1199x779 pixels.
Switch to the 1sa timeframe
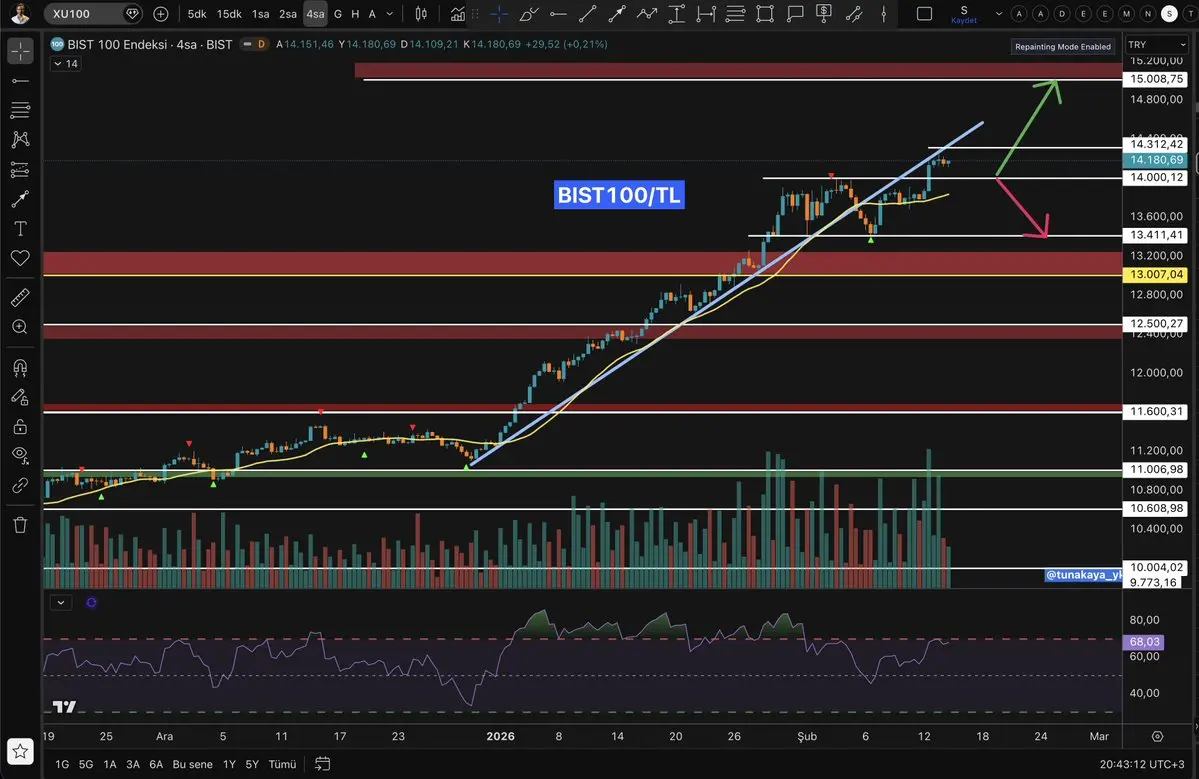click(261, 14)
